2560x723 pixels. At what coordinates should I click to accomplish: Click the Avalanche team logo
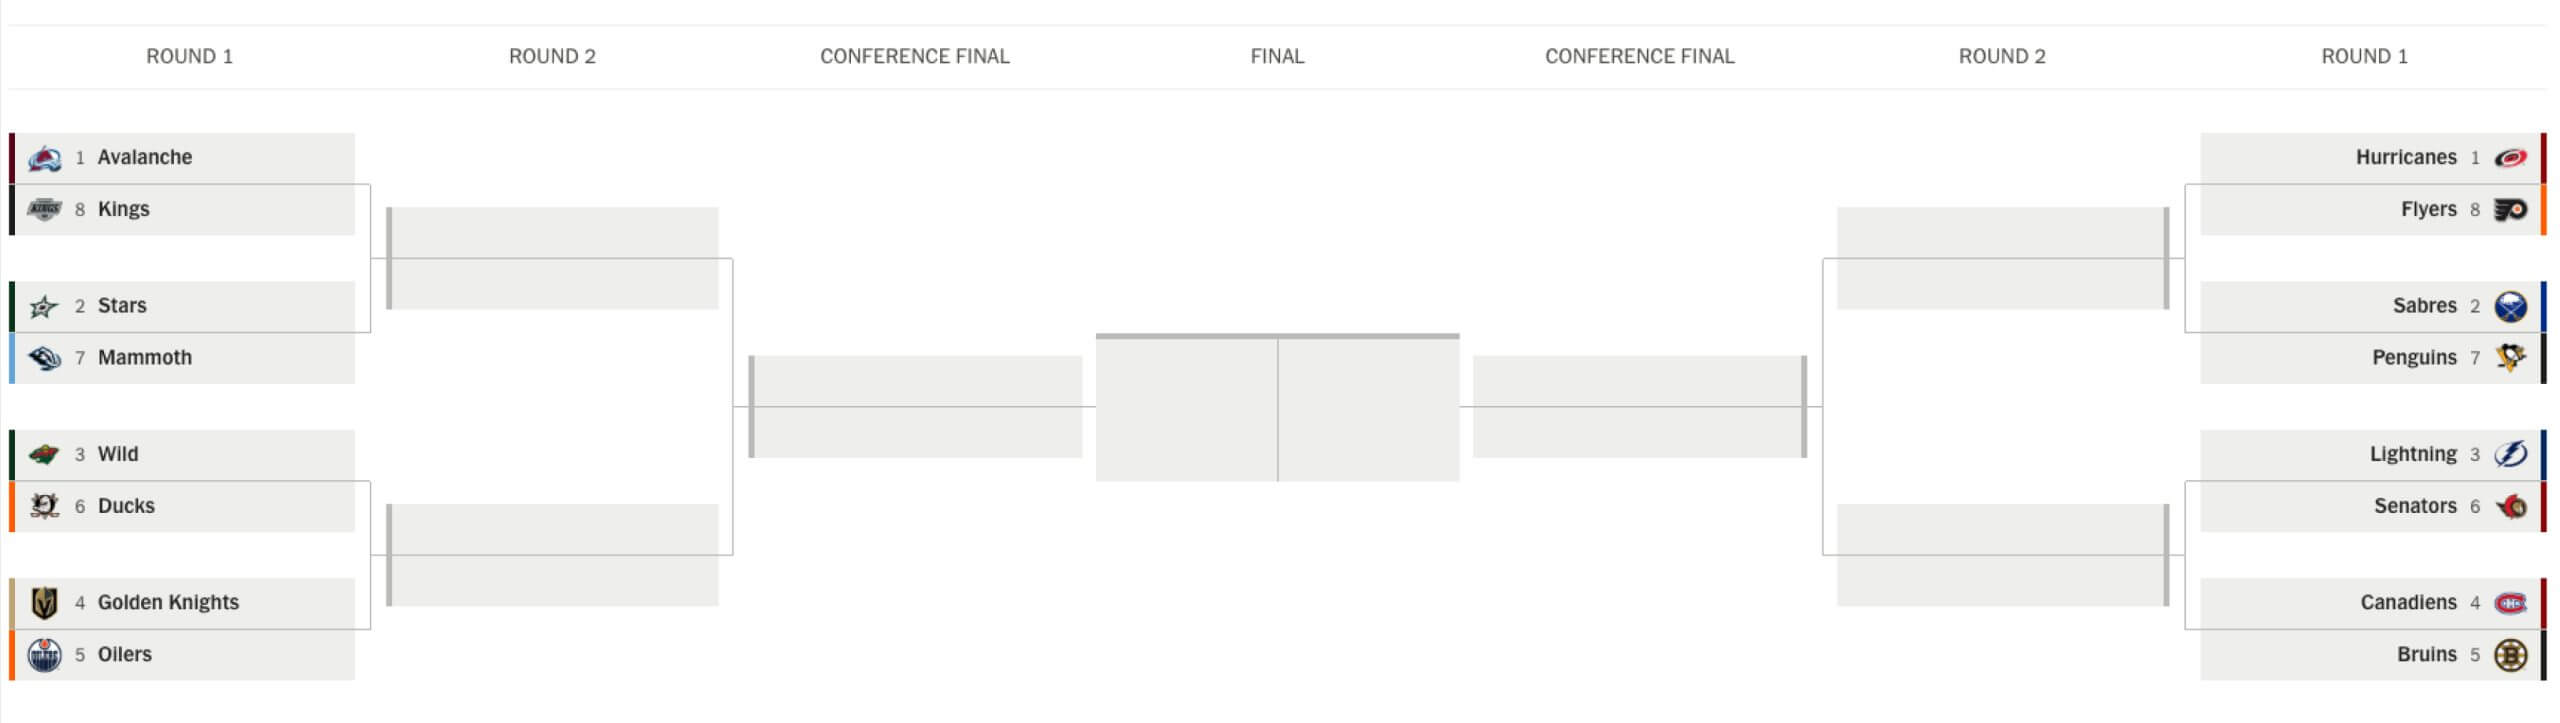pyautogui.click(x=44, y=158)
